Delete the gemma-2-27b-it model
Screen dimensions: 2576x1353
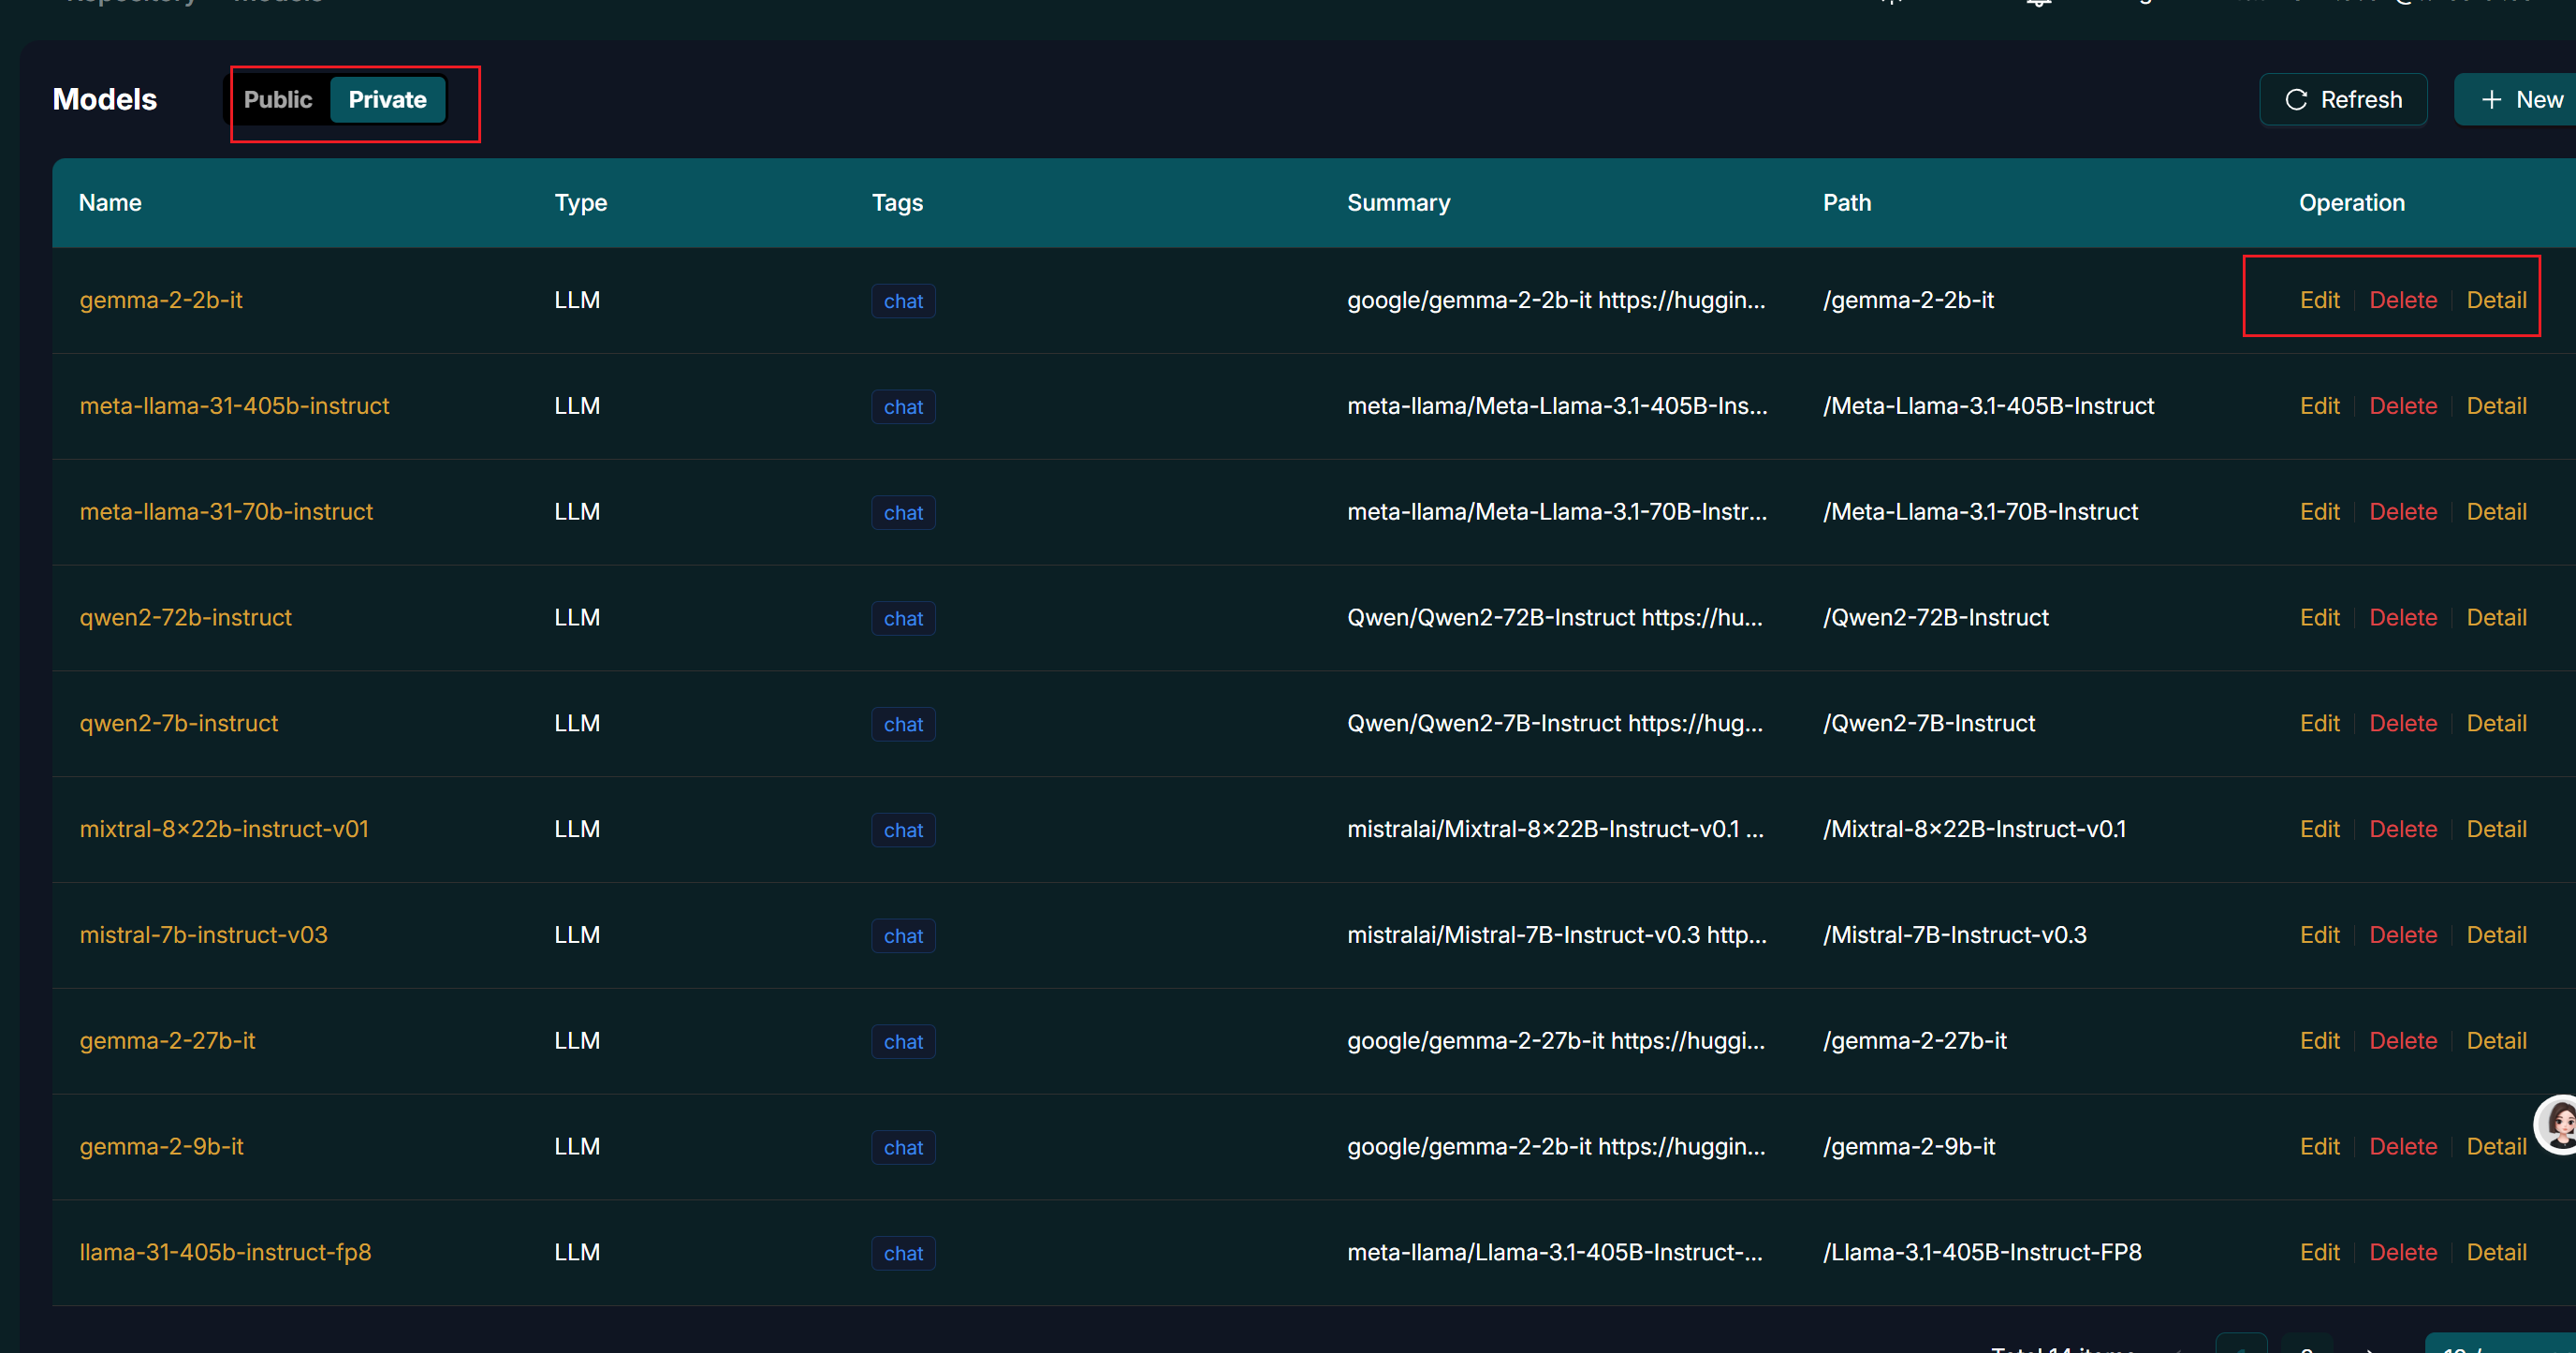(x=2402, y=1041)
